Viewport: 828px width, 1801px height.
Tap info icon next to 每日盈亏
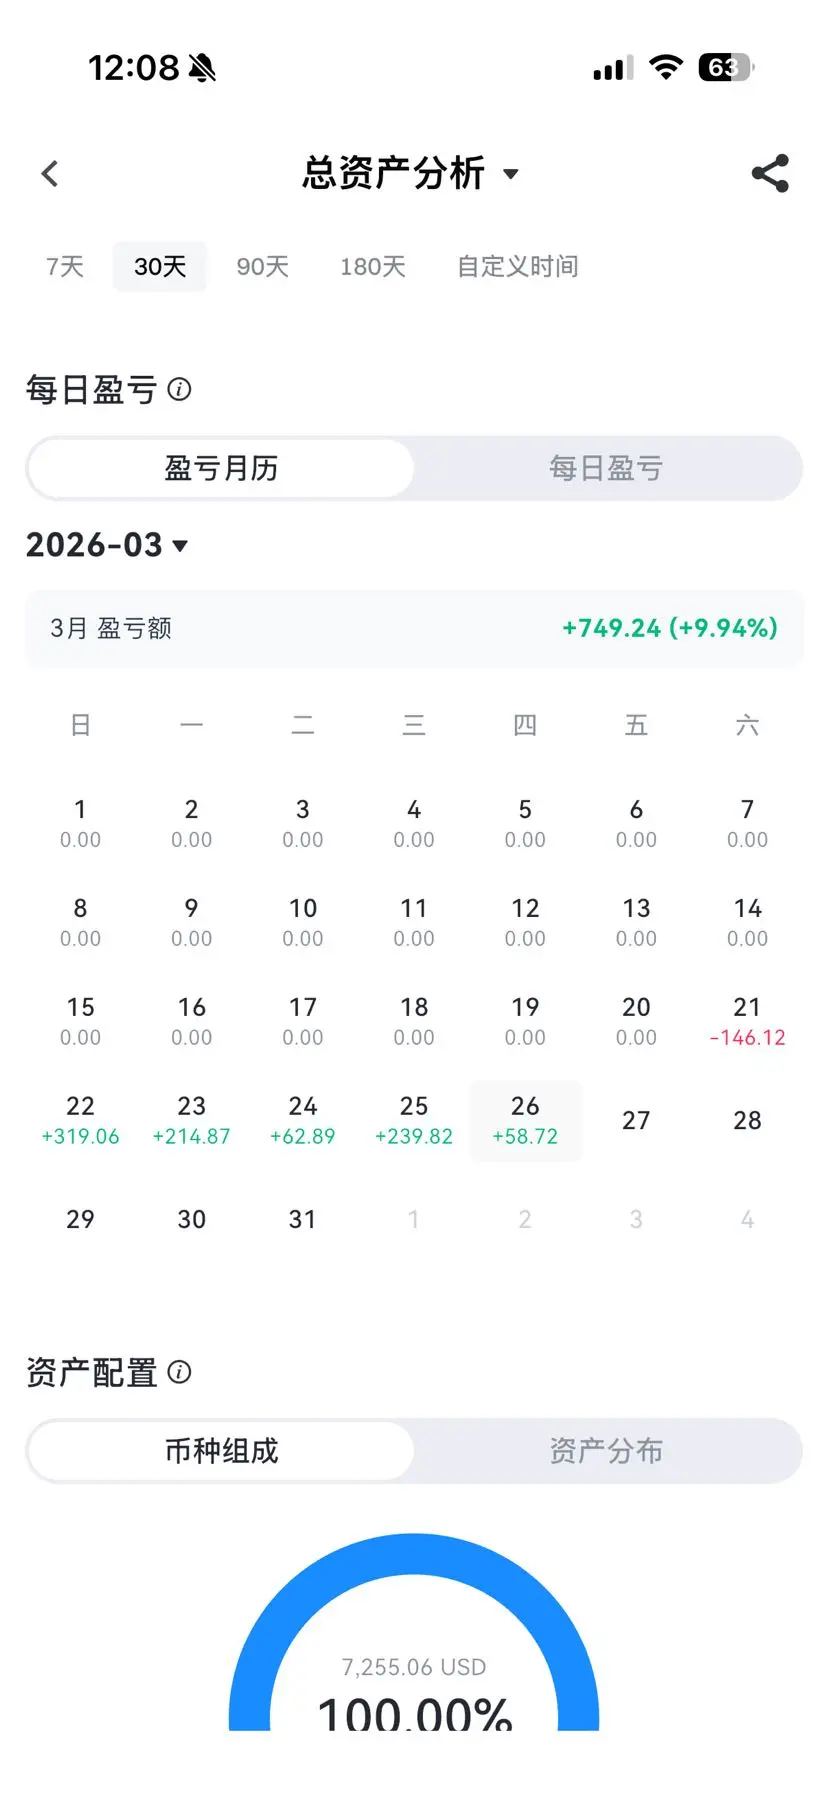point(179,389)
